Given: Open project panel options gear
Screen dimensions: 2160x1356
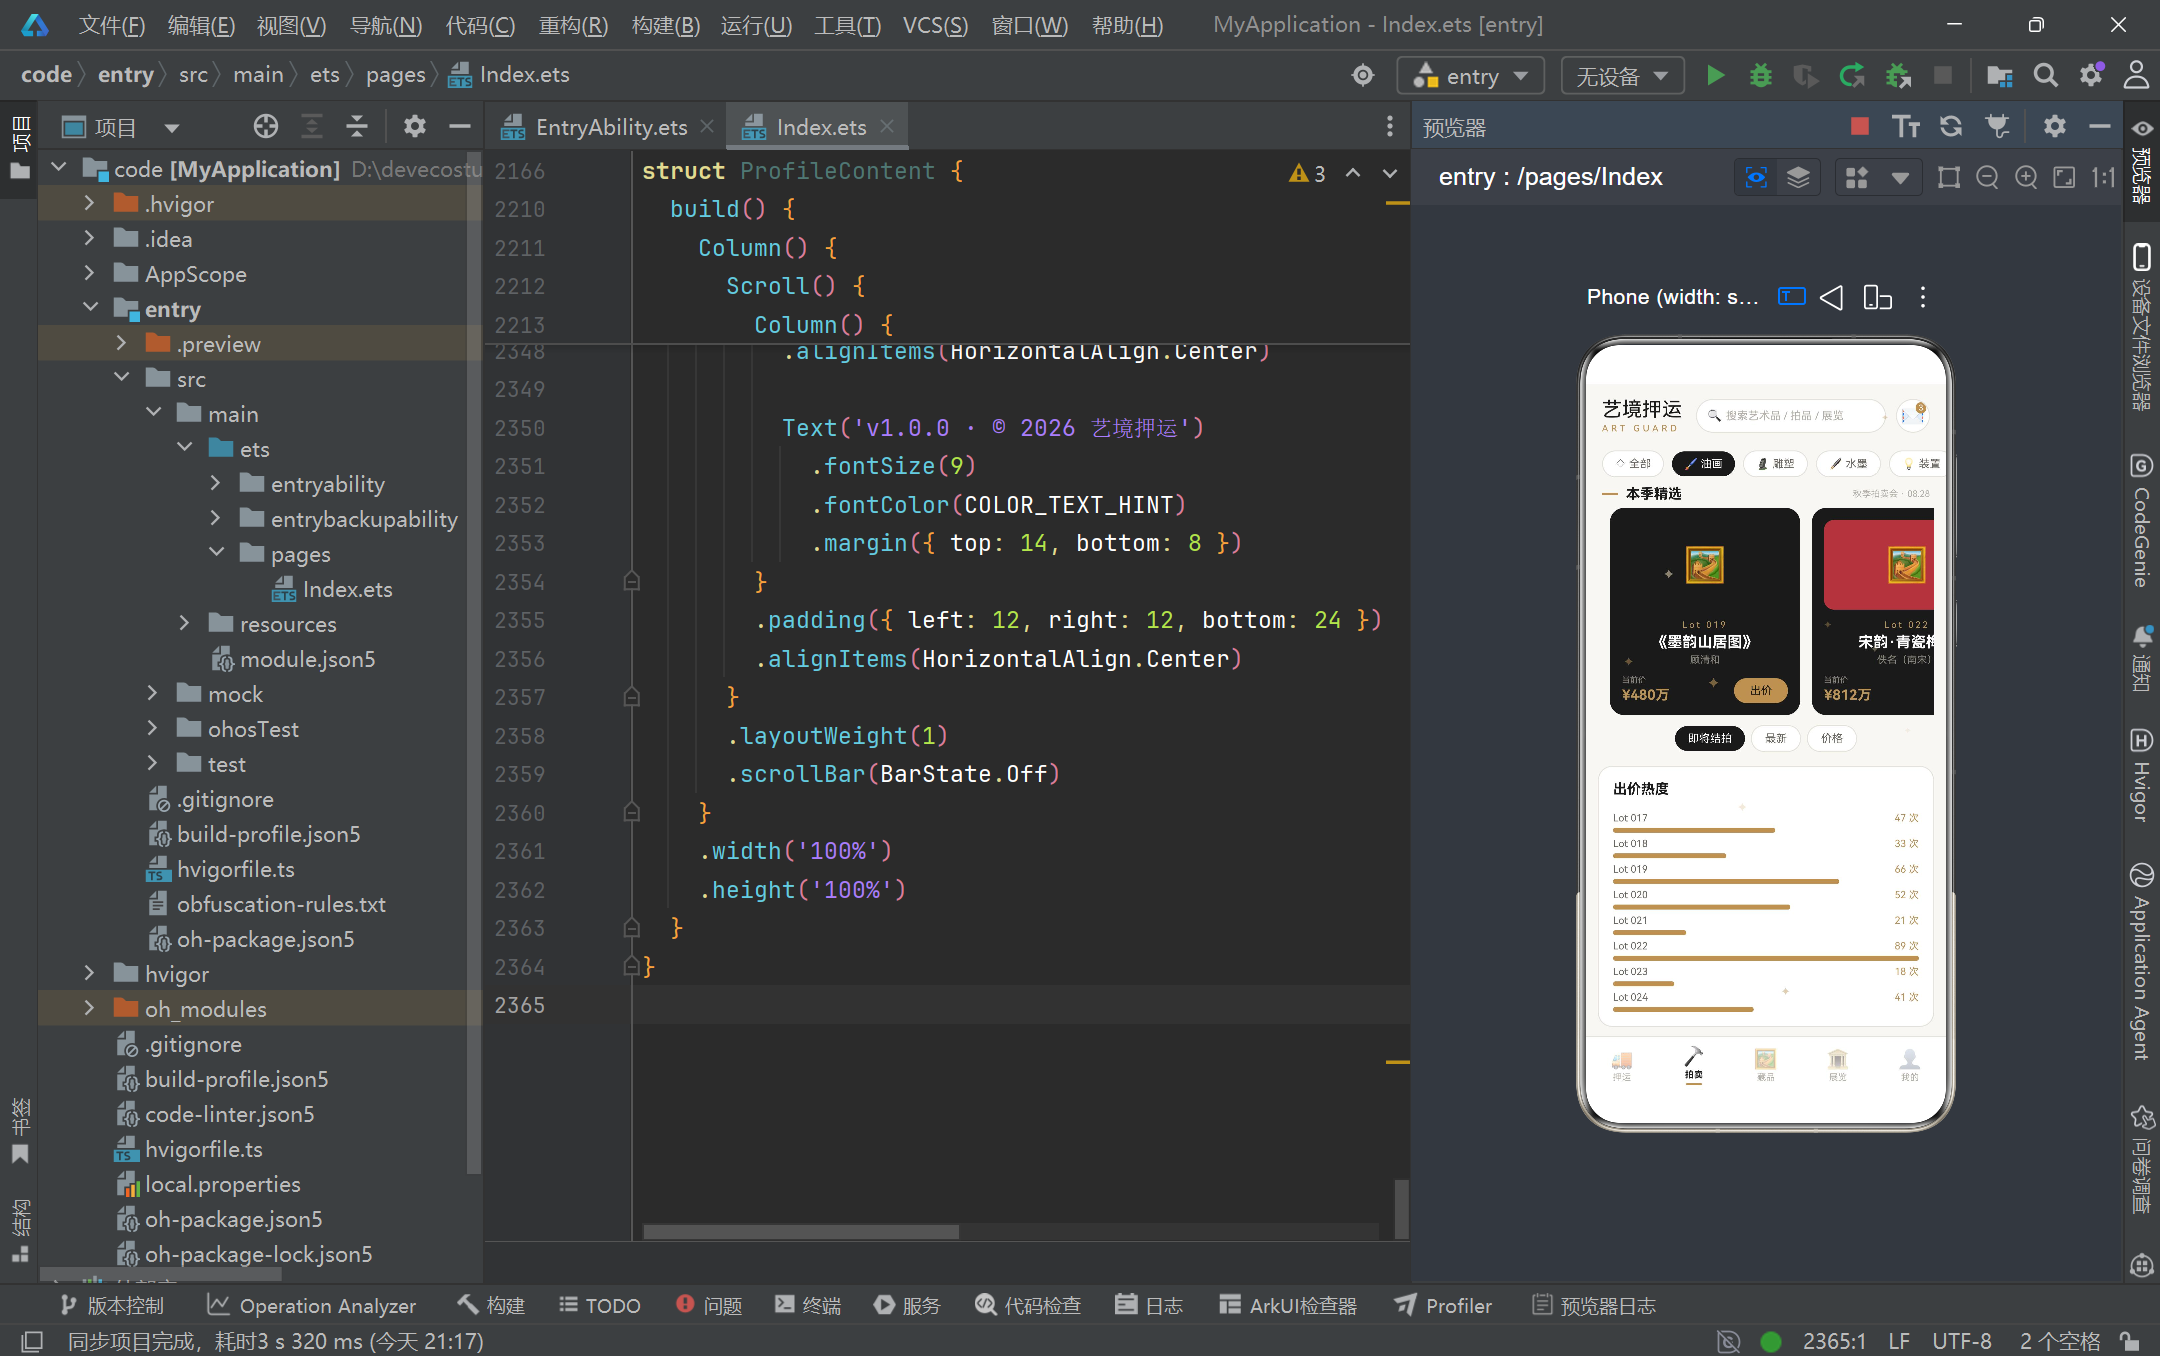Looking at the screenshot, I should click(414, 127).
